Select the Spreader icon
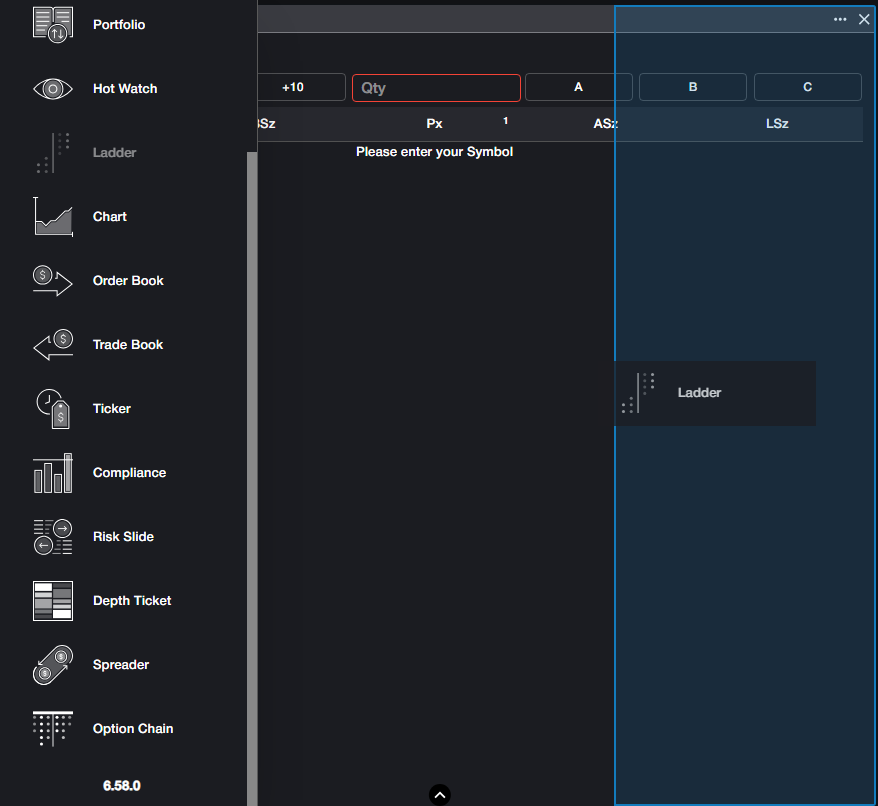The image size is (878, 806). pyautogui.click(x=53, y=665)
